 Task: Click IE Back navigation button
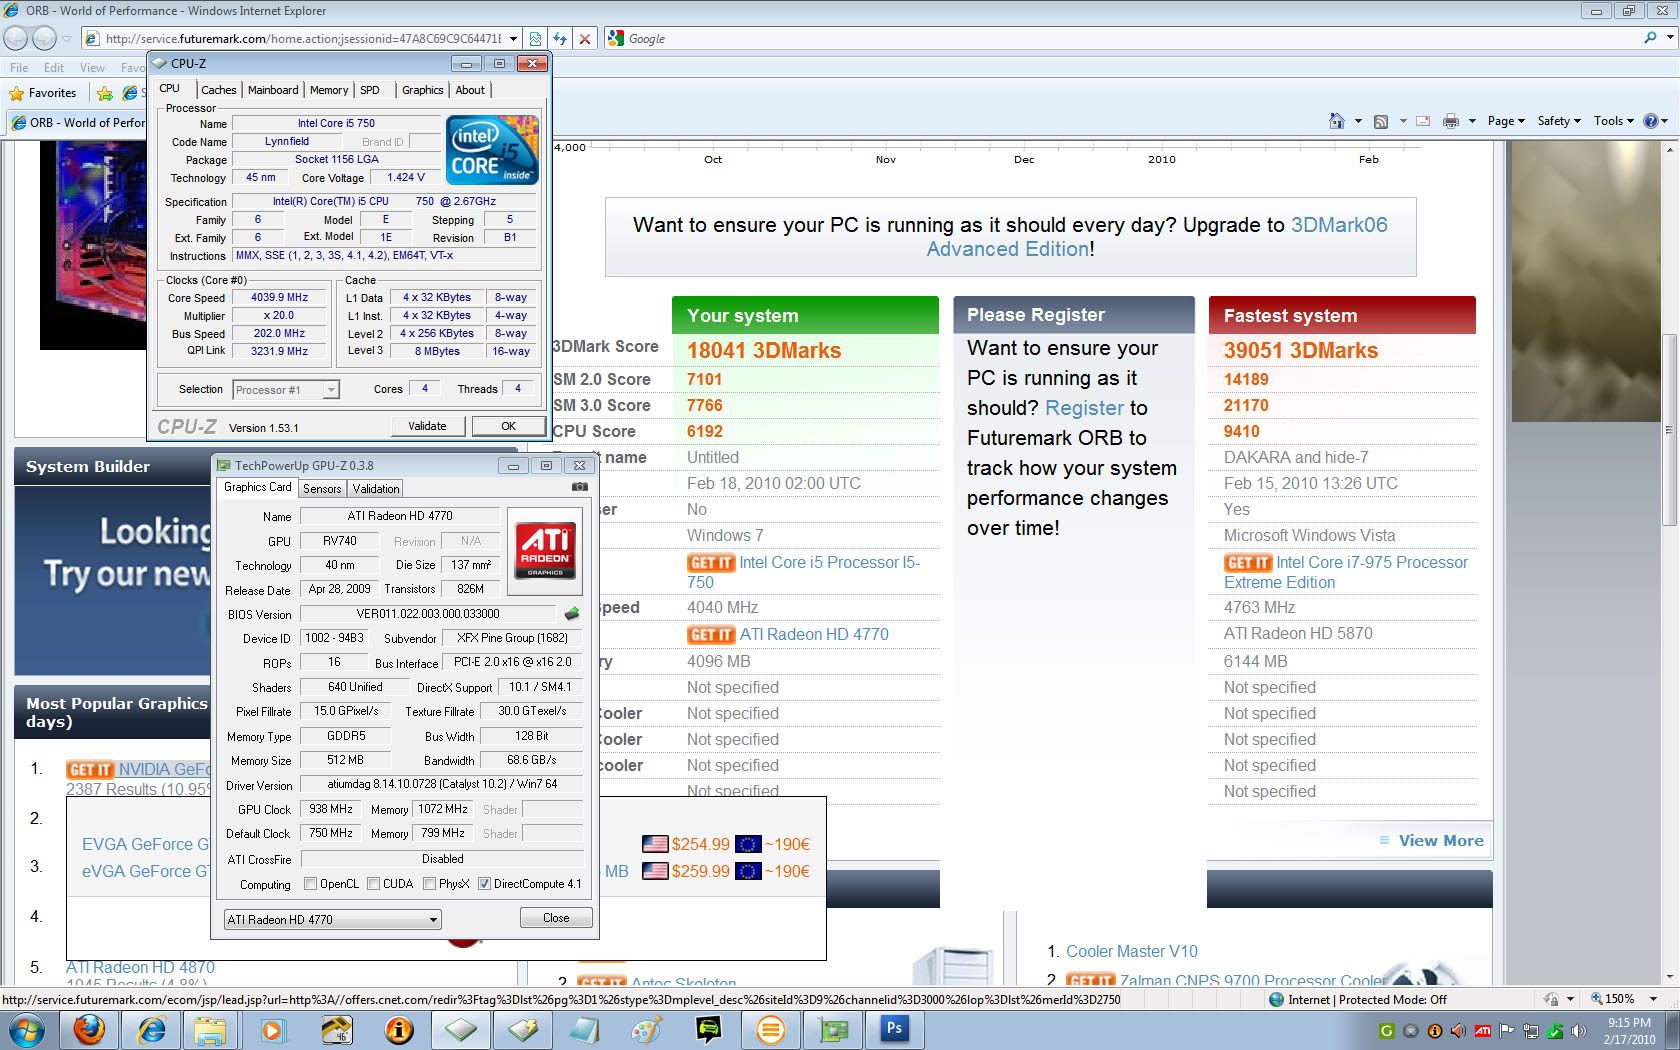pyautogui.click(x=16, y=38)
